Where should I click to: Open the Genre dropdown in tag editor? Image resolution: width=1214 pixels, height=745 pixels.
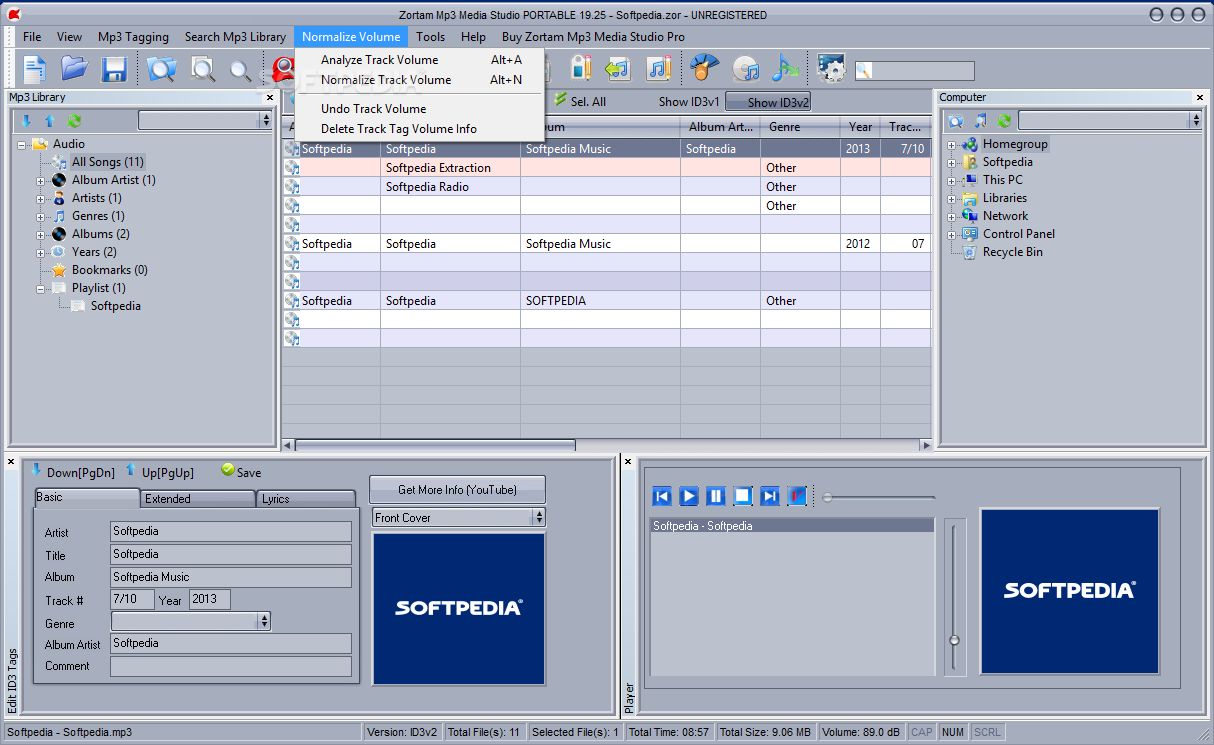[264, 622]
